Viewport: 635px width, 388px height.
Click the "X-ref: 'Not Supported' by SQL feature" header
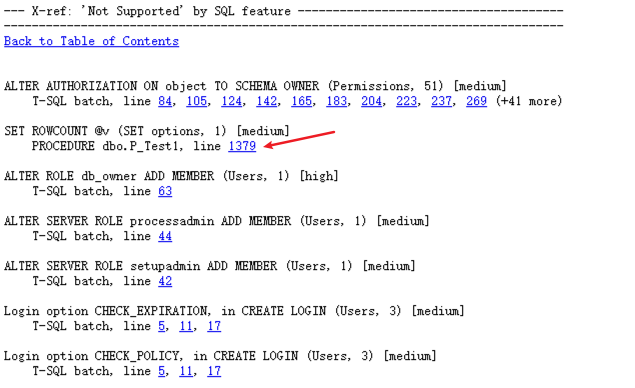click(x=161, y=11)
